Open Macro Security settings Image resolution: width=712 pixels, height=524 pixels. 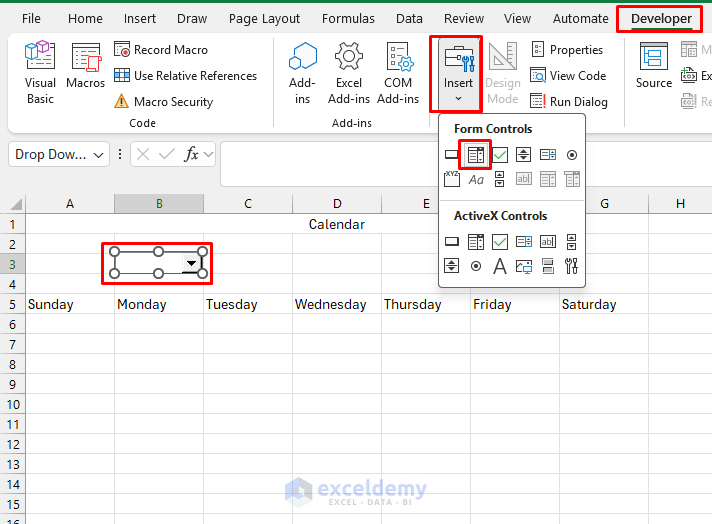(x=163, y=102)
